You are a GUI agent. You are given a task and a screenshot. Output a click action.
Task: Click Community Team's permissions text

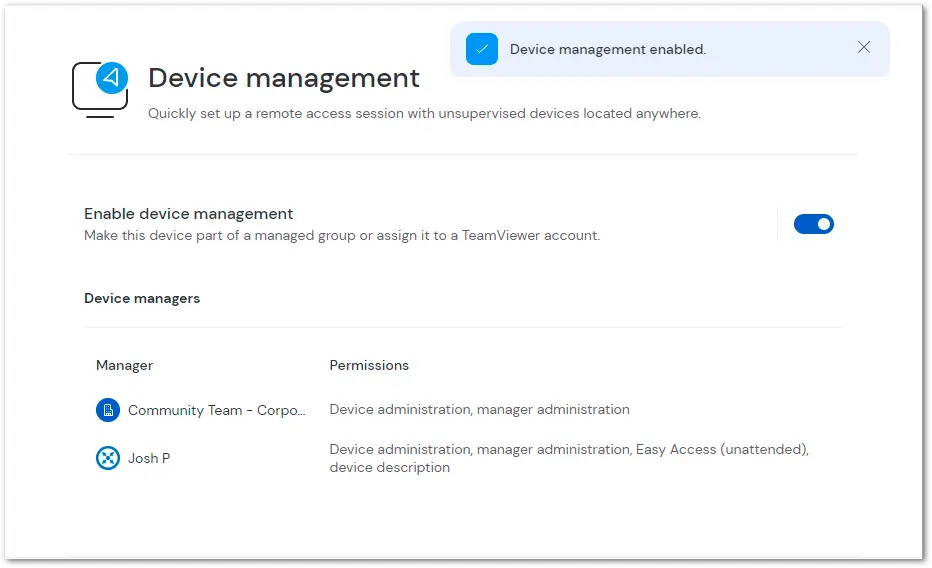[x=479, y=409]
